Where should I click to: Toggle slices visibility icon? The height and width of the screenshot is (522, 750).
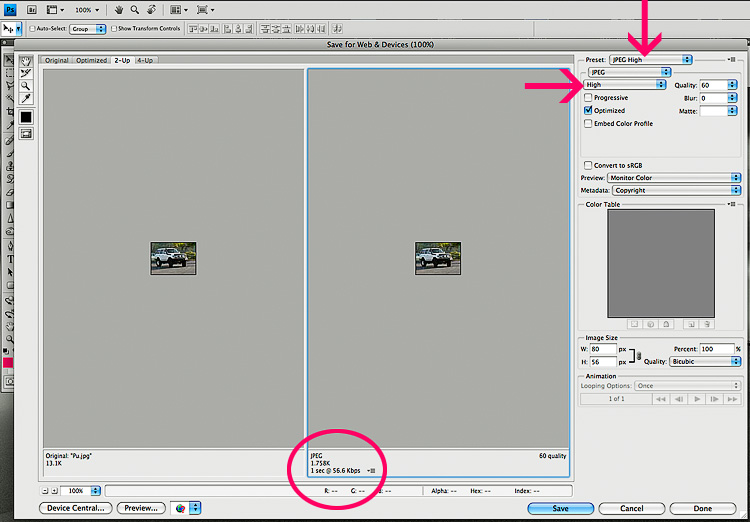pos(26,133)
